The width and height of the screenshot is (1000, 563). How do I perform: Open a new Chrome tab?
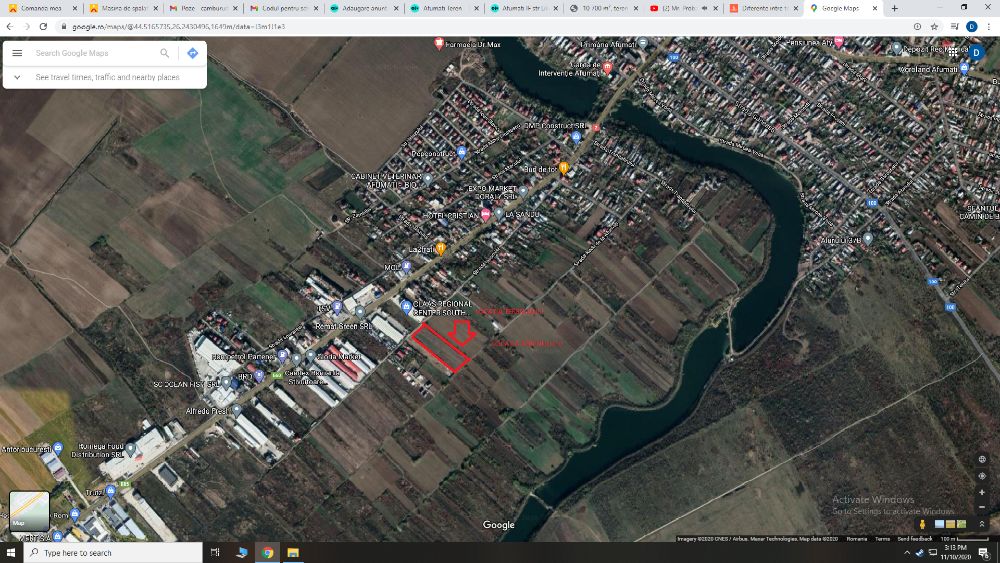(x=894, y=8)
